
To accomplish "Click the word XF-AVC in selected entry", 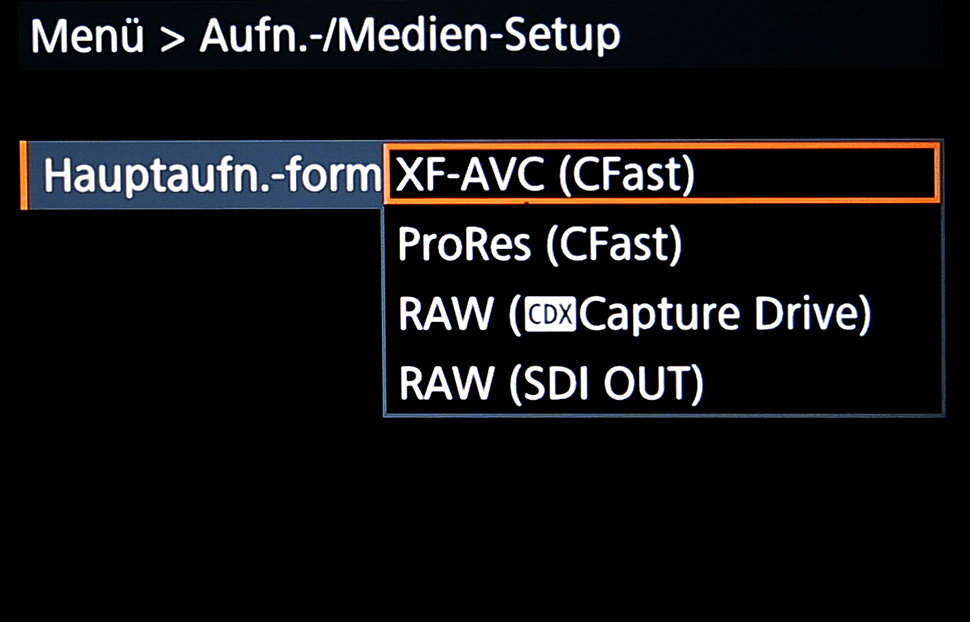I will 472,174.
